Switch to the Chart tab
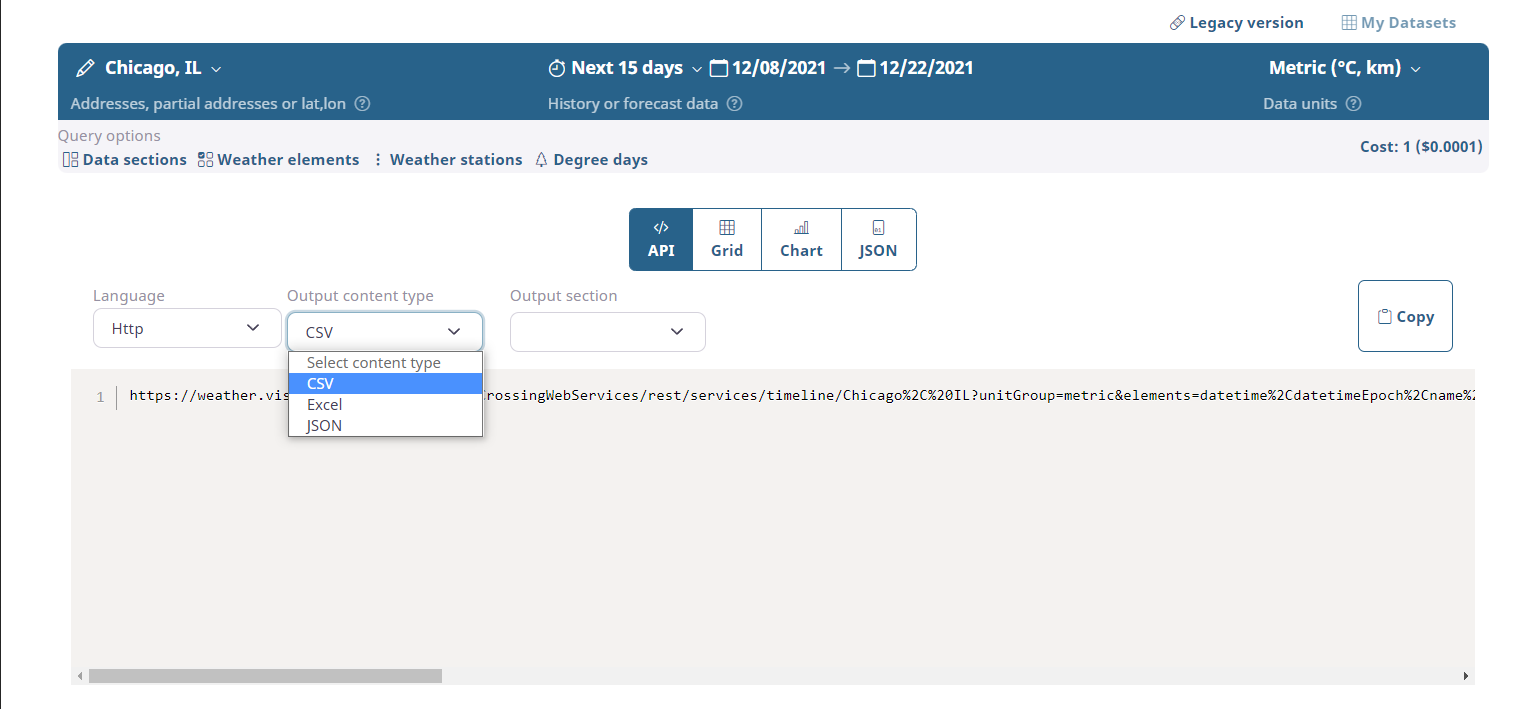1515x709 pixels. [800, 239]
